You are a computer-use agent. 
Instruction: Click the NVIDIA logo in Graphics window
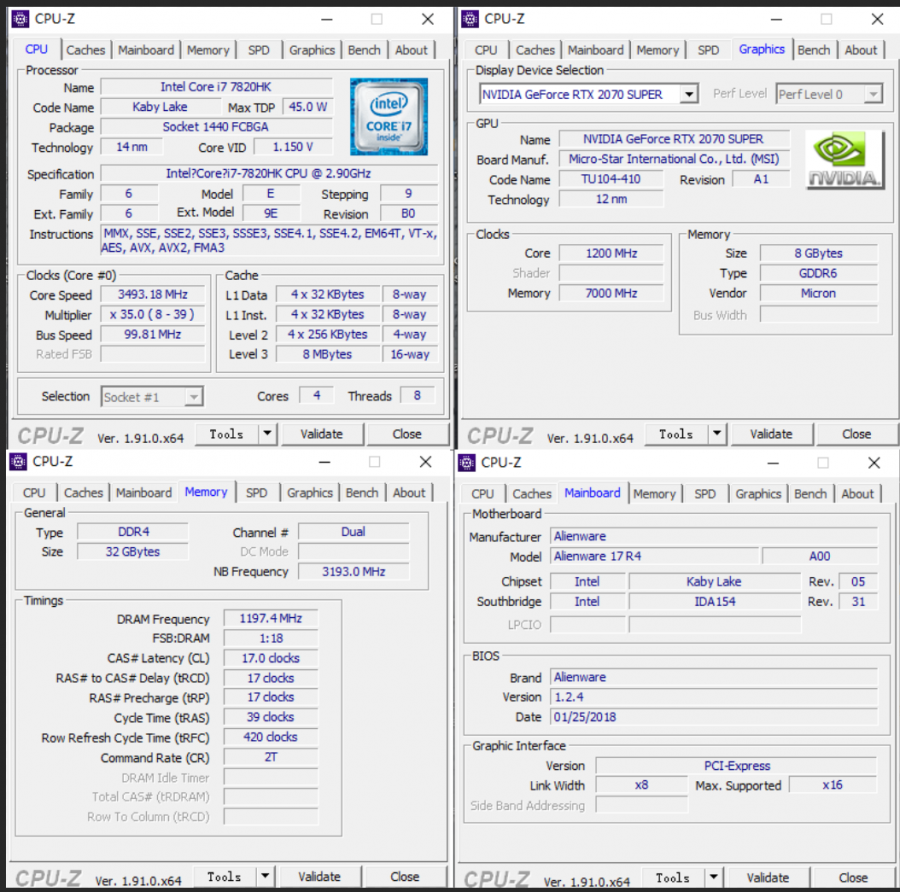845,160
